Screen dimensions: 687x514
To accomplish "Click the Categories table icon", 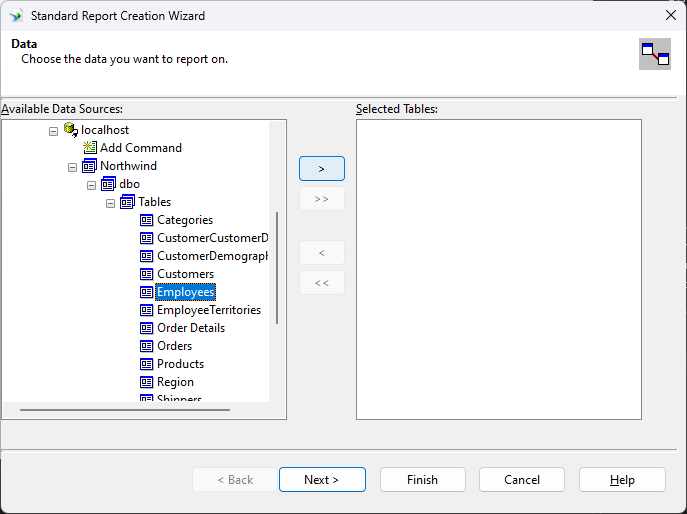I will pyautogui.click(x=147, y=220).
